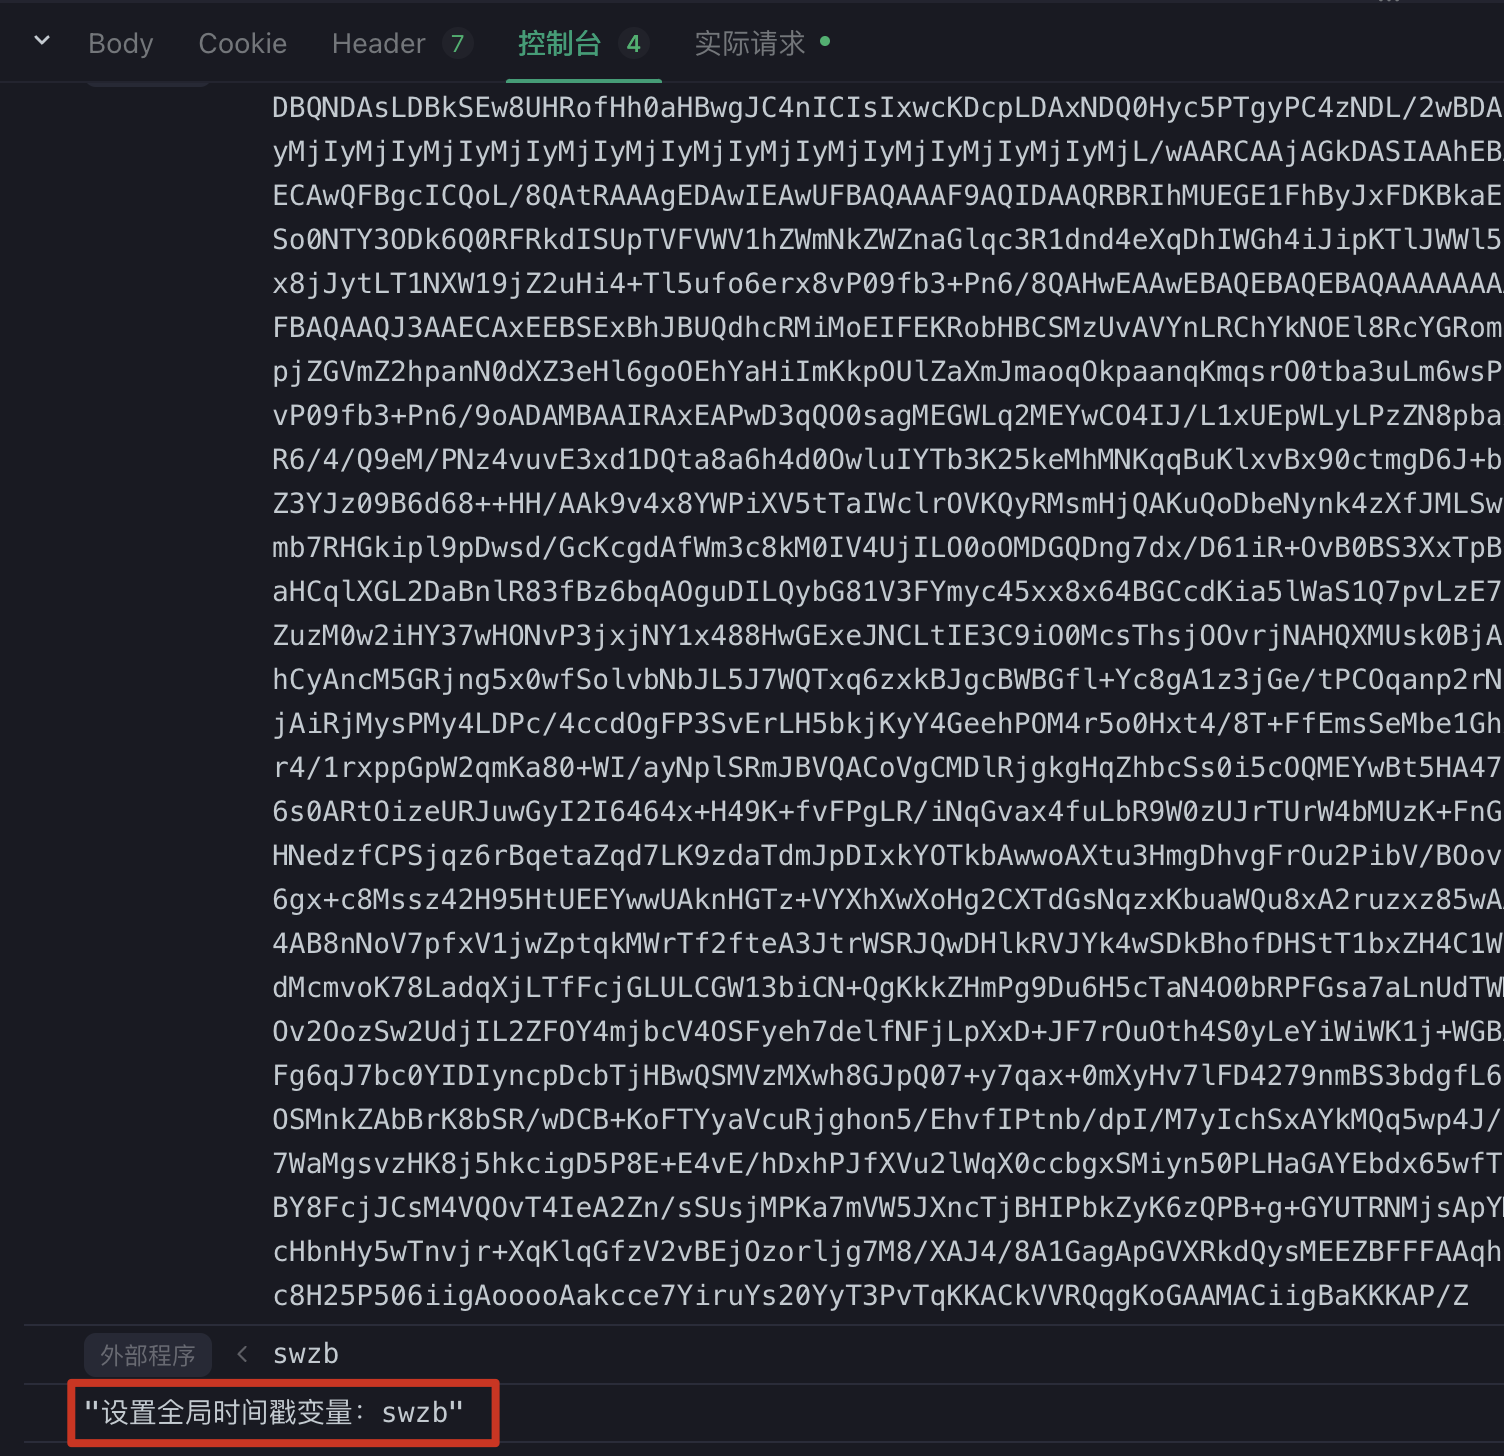Click the last base64 line starting with c8H25P506
Viewport: 1504px width, 1456px height.
coord(870,1296)
